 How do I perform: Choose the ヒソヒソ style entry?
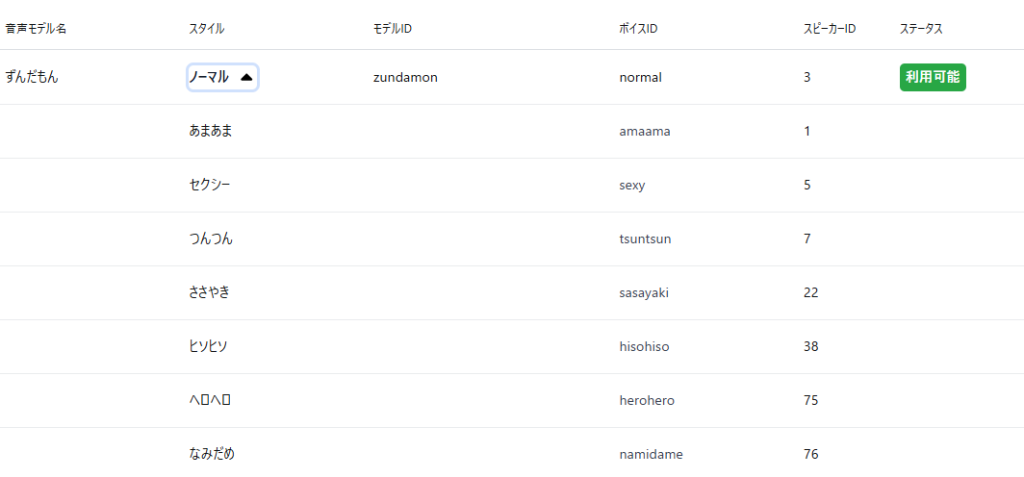click(x=208, y=346)
